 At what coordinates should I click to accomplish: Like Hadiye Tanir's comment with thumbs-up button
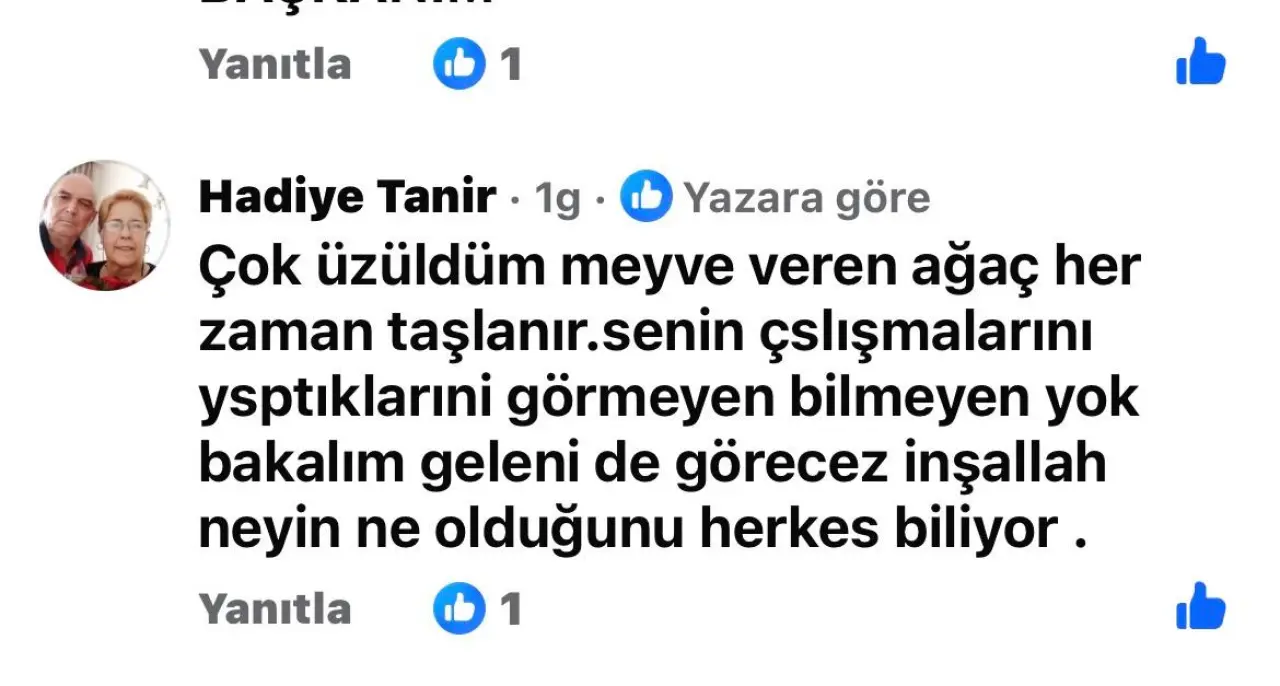point(1200,606)
